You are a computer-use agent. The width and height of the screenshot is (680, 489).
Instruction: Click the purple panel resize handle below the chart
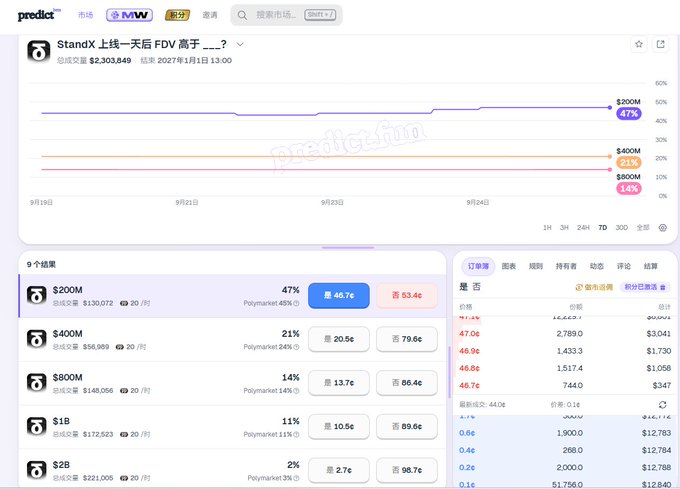[348, 248]
